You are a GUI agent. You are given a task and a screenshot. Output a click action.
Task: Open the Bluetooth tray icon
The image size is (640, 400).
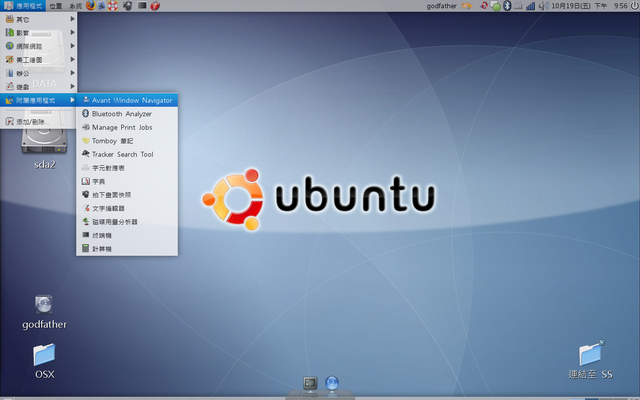coord(507,6)
